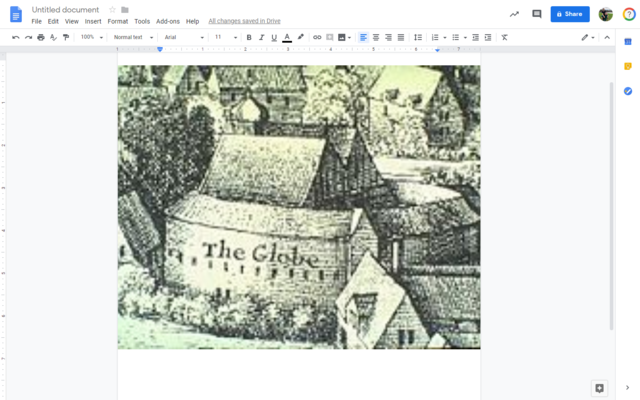
Task: Insert a link
Action: point(317,37)
